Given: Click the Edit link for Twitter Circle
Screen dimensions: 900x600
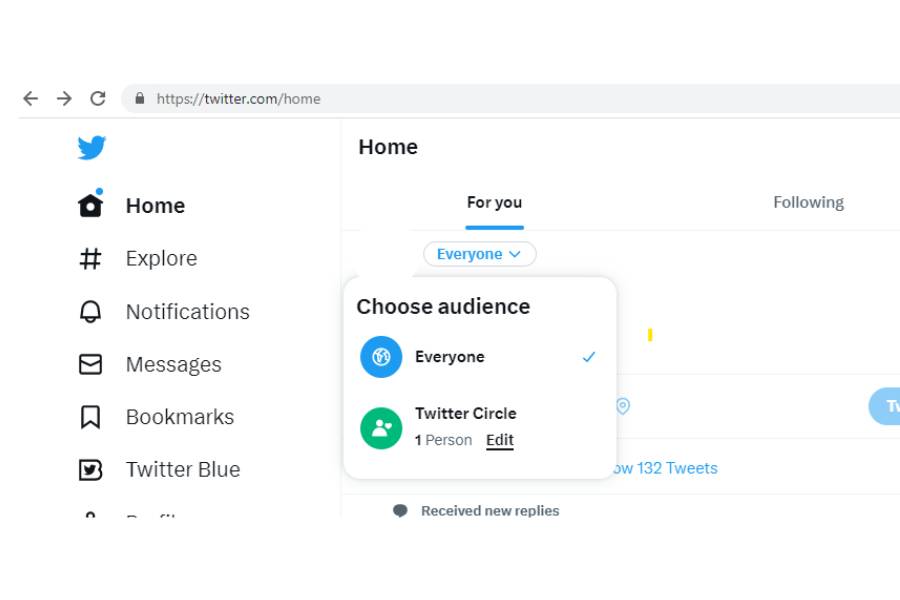Looking at the screenshot, I should (x=499, y=440).
